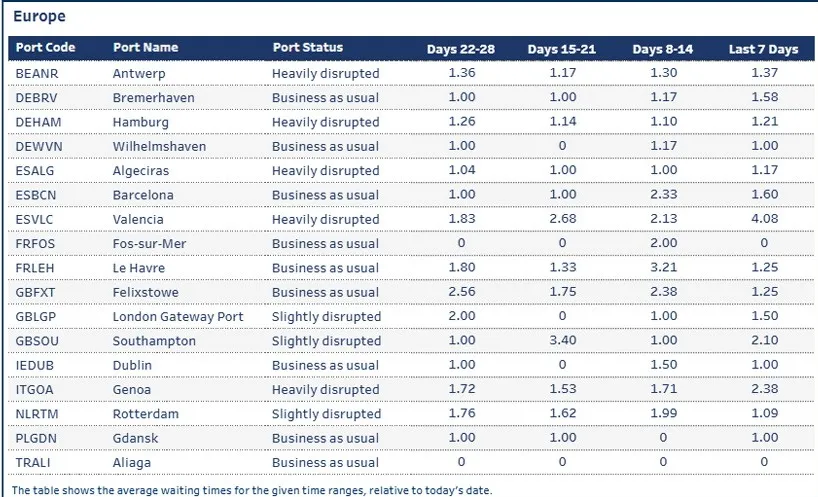Viewport: 818px width, 497px height.
Task: Select the GBSOU port code cell
Action: coord(37,341)
